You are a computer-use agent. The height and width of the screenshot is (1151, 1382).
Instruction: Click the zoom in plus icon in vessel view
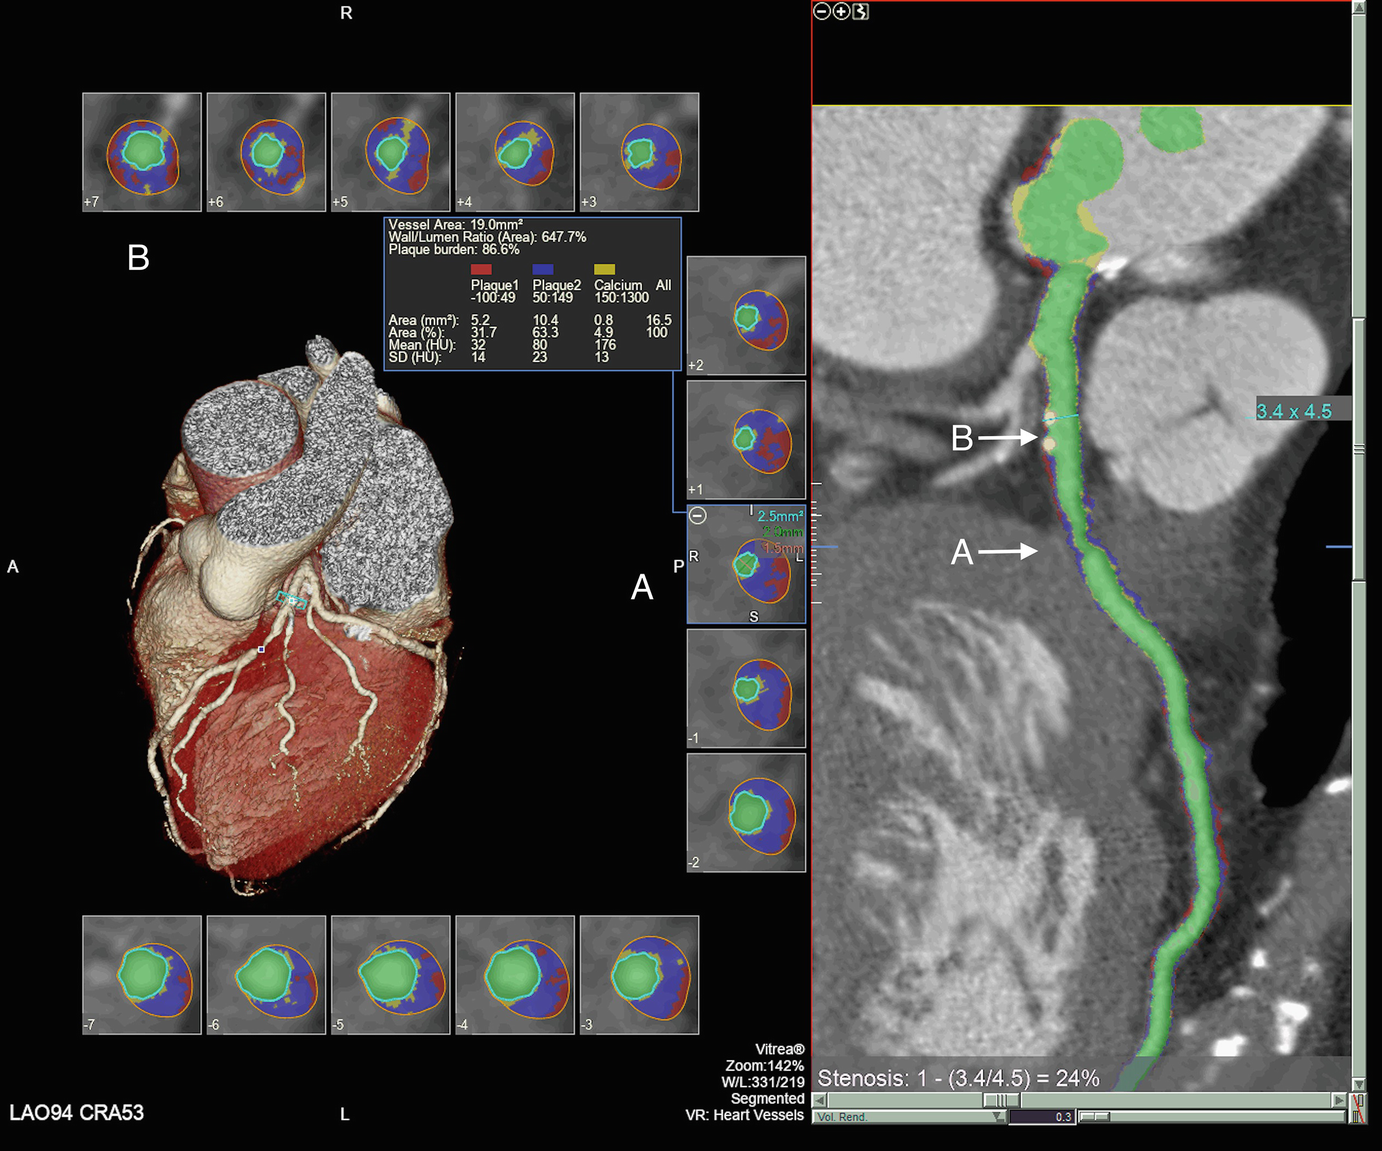tap(841, 11)
